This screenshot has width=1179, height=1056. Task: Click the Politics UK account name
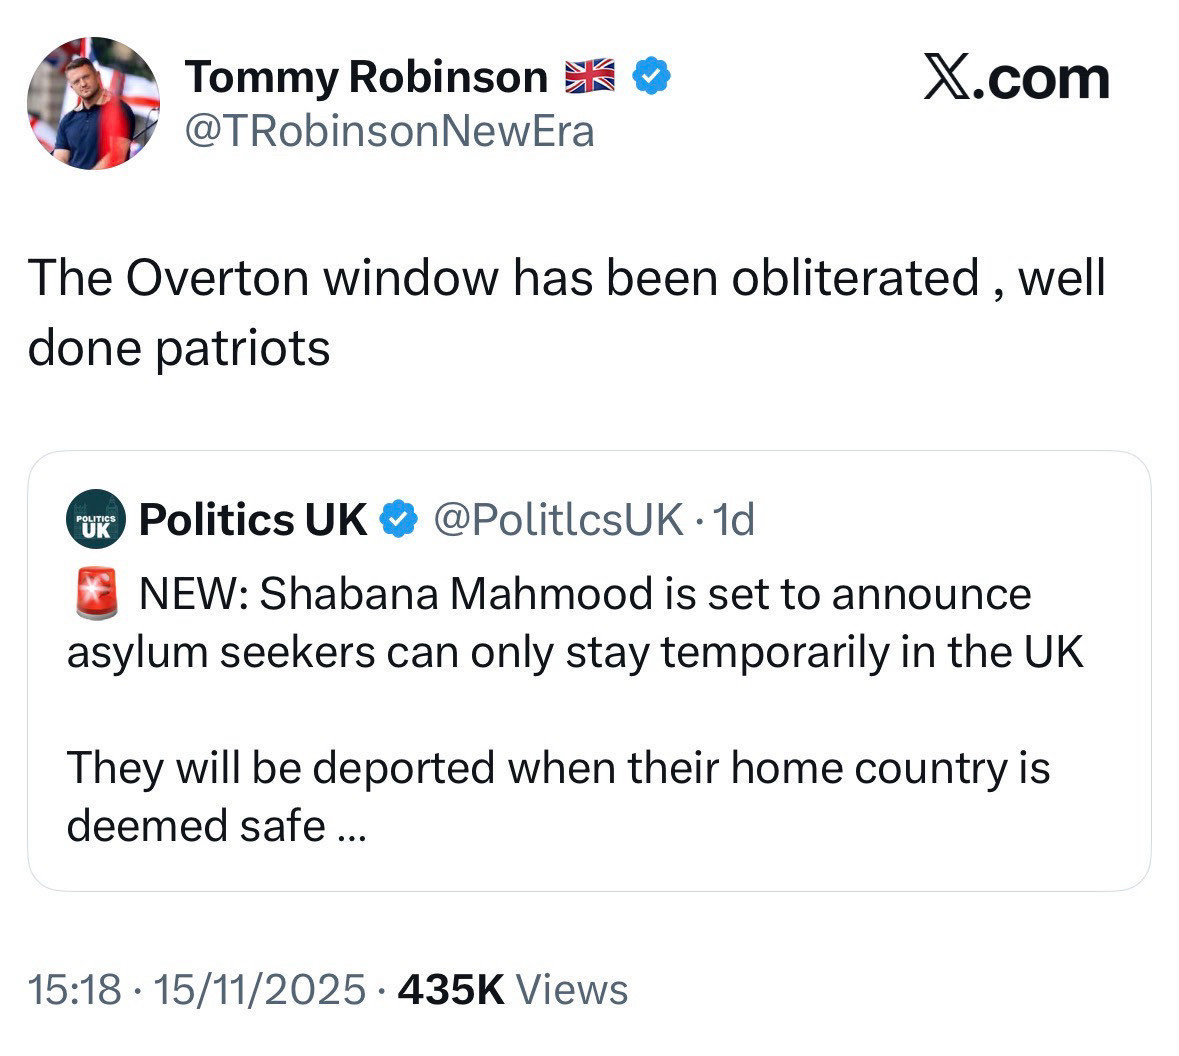click(x=253, y=519)
